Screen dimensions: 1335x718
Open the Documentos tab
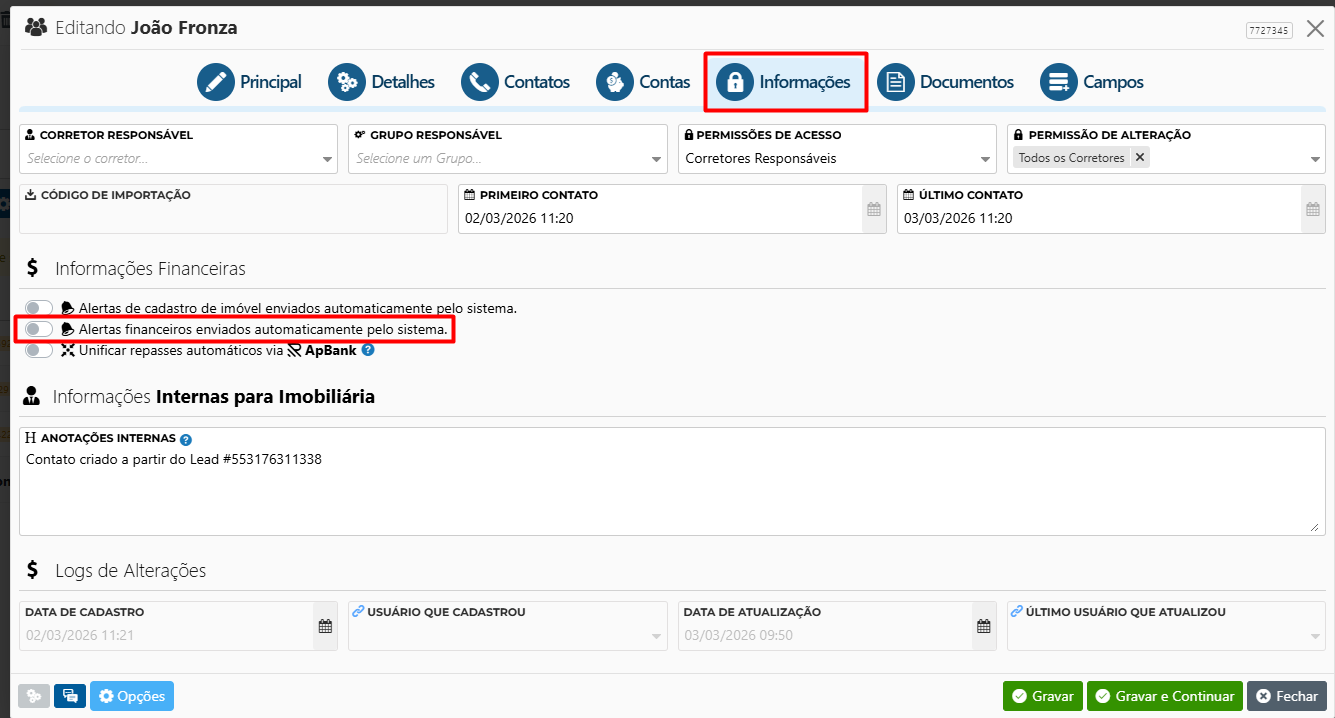[945, 82]
